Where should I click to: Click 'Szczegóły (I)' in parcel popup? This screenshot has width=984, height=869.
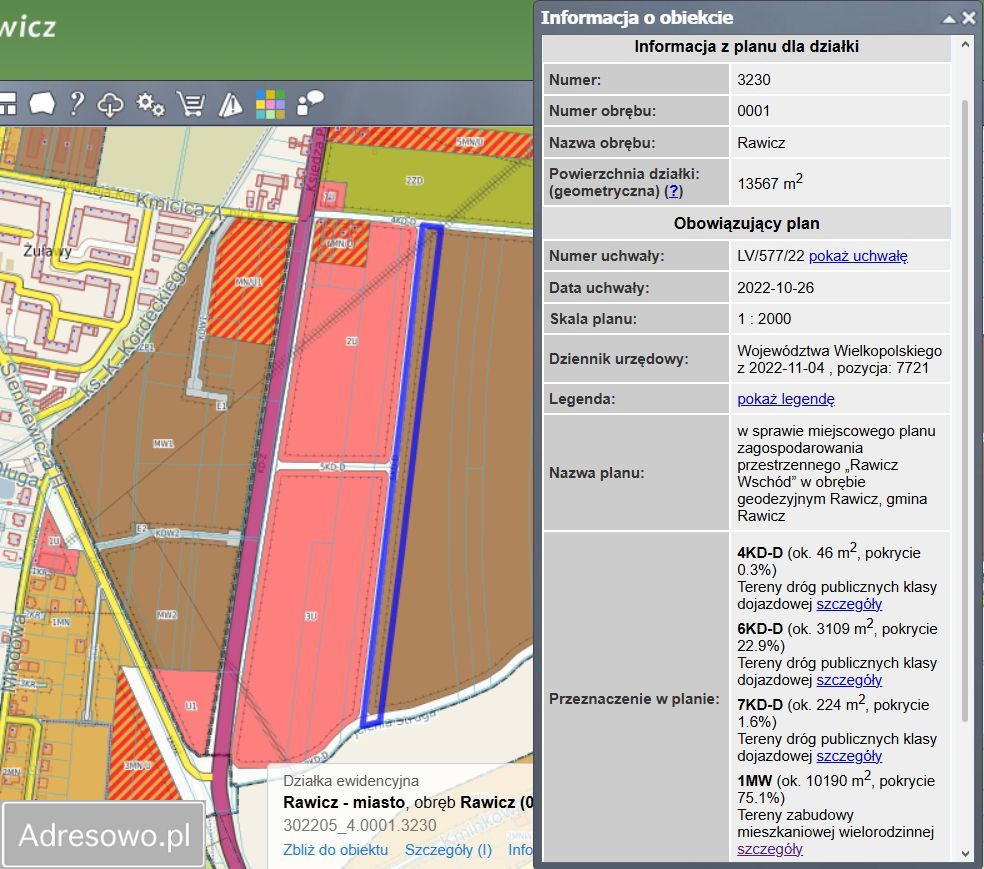tap(448, 849)
